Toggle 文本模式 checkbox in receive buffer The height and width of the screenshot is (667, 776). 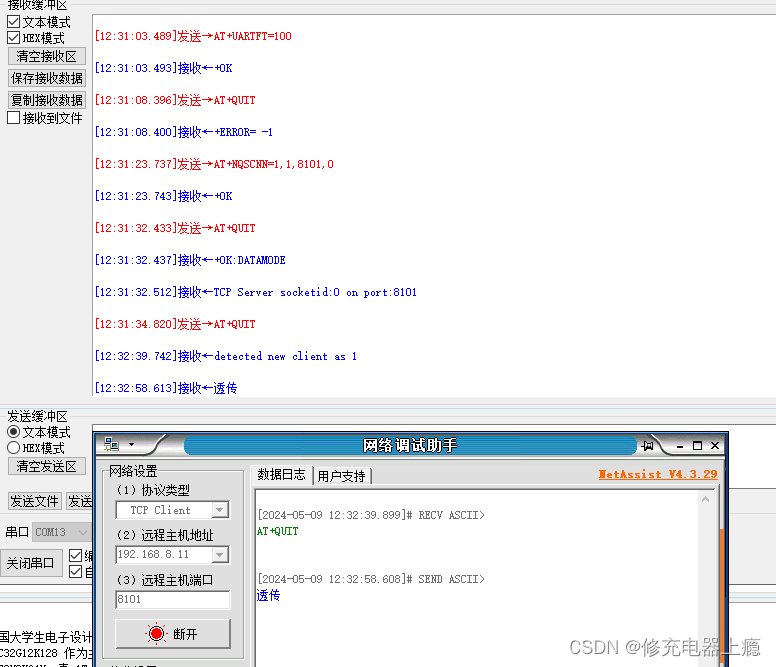pyautogui.click(x=14, y=22)
